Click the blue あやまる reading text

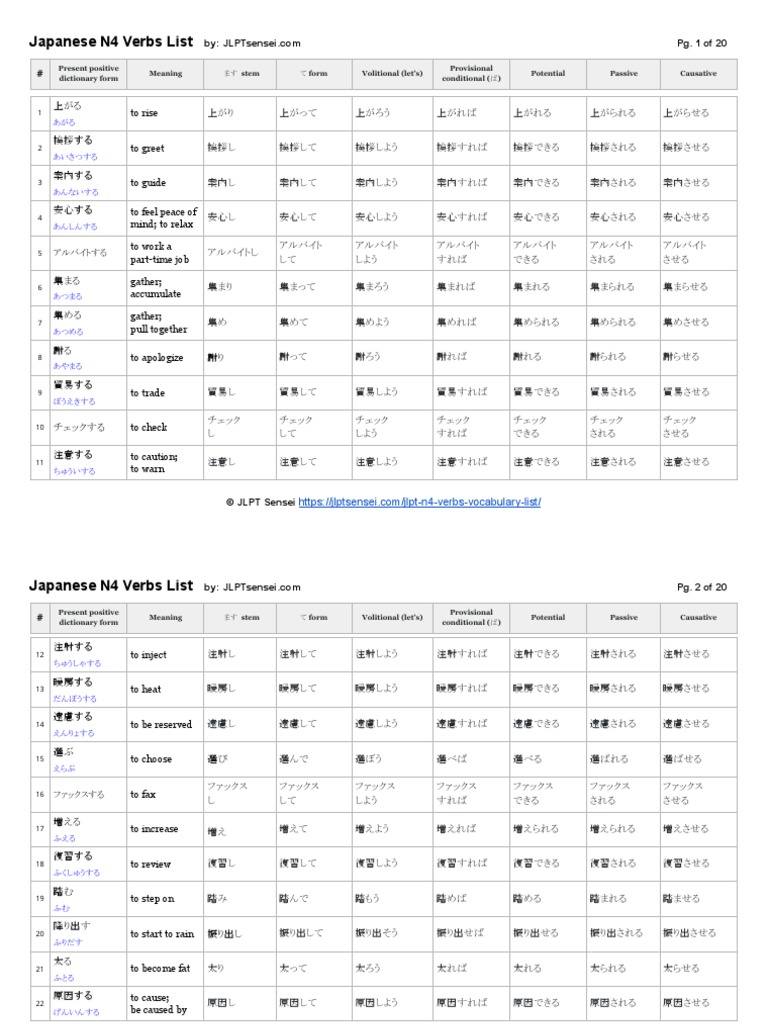point(67,366)
